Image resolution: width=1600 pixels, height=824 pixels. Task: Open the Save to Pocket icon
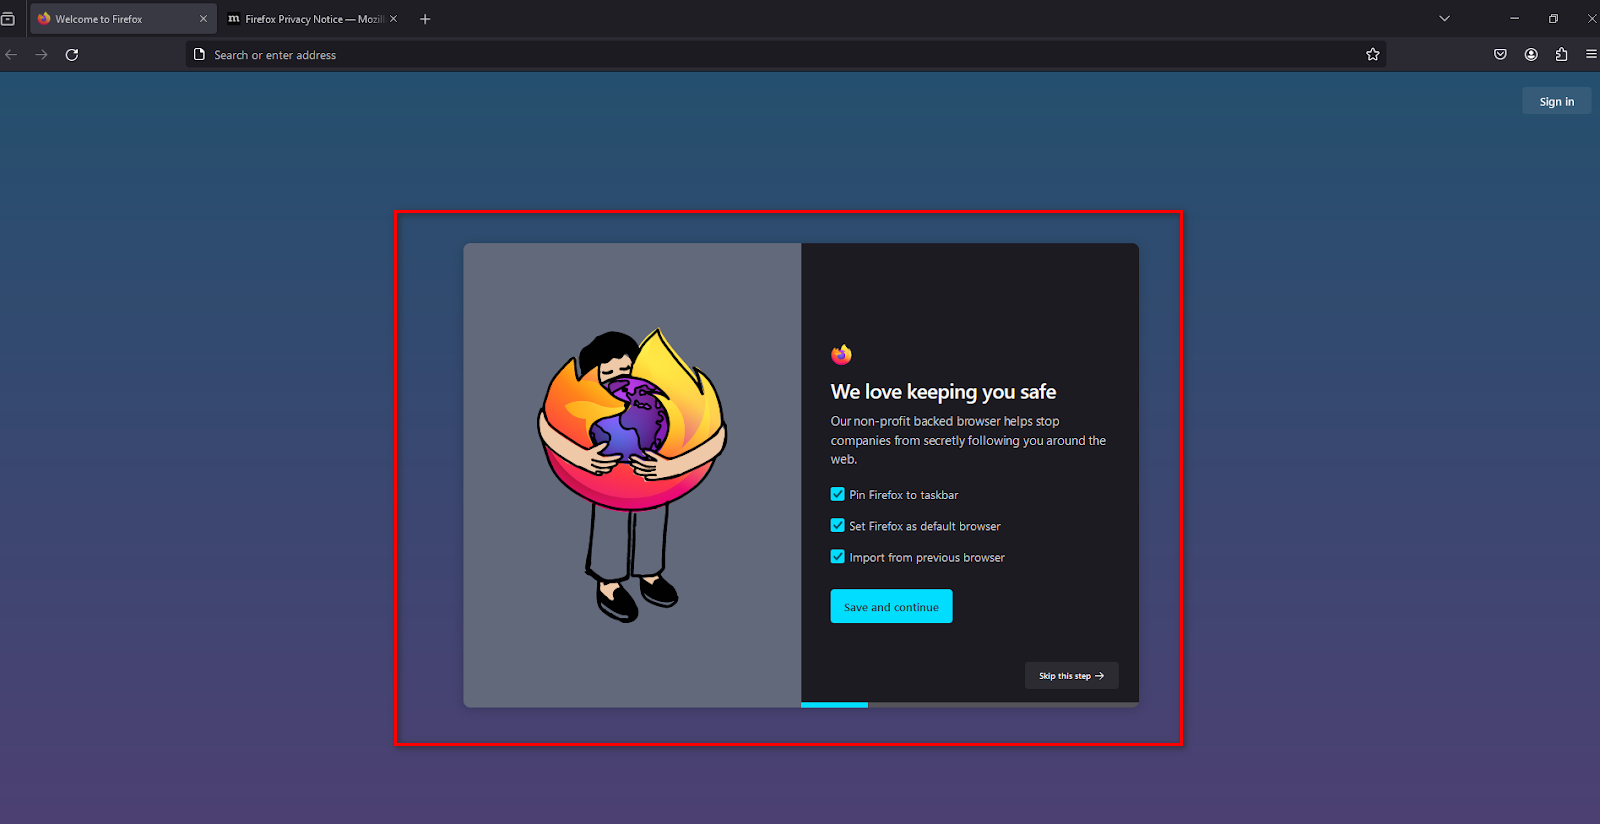(1500, 55)
